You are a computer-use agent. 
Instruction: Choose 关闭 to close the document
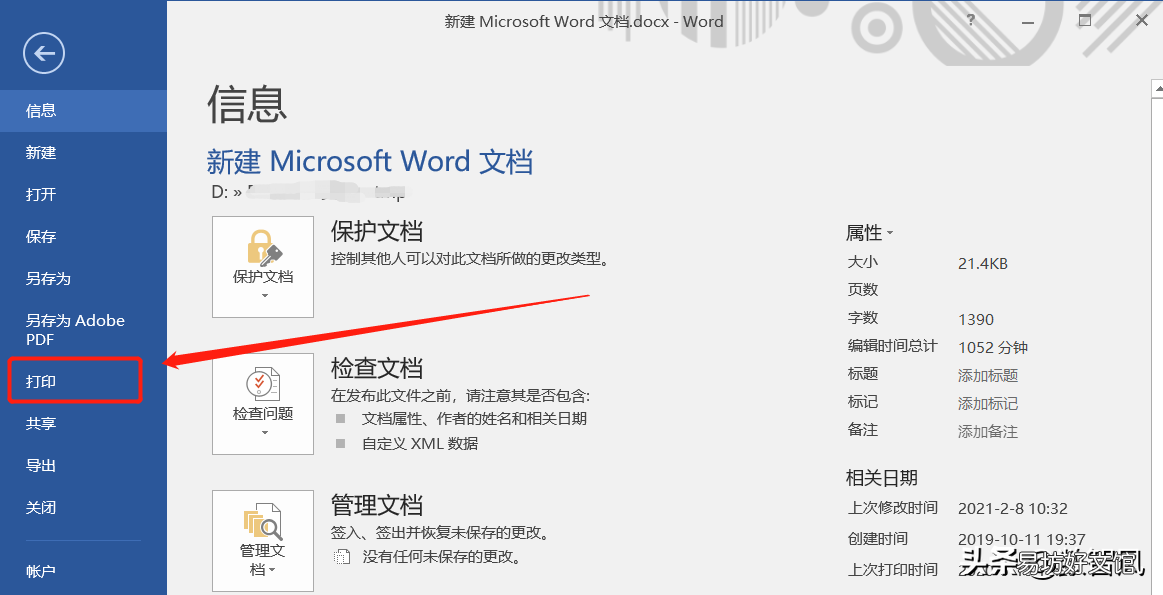pos(83,508)
